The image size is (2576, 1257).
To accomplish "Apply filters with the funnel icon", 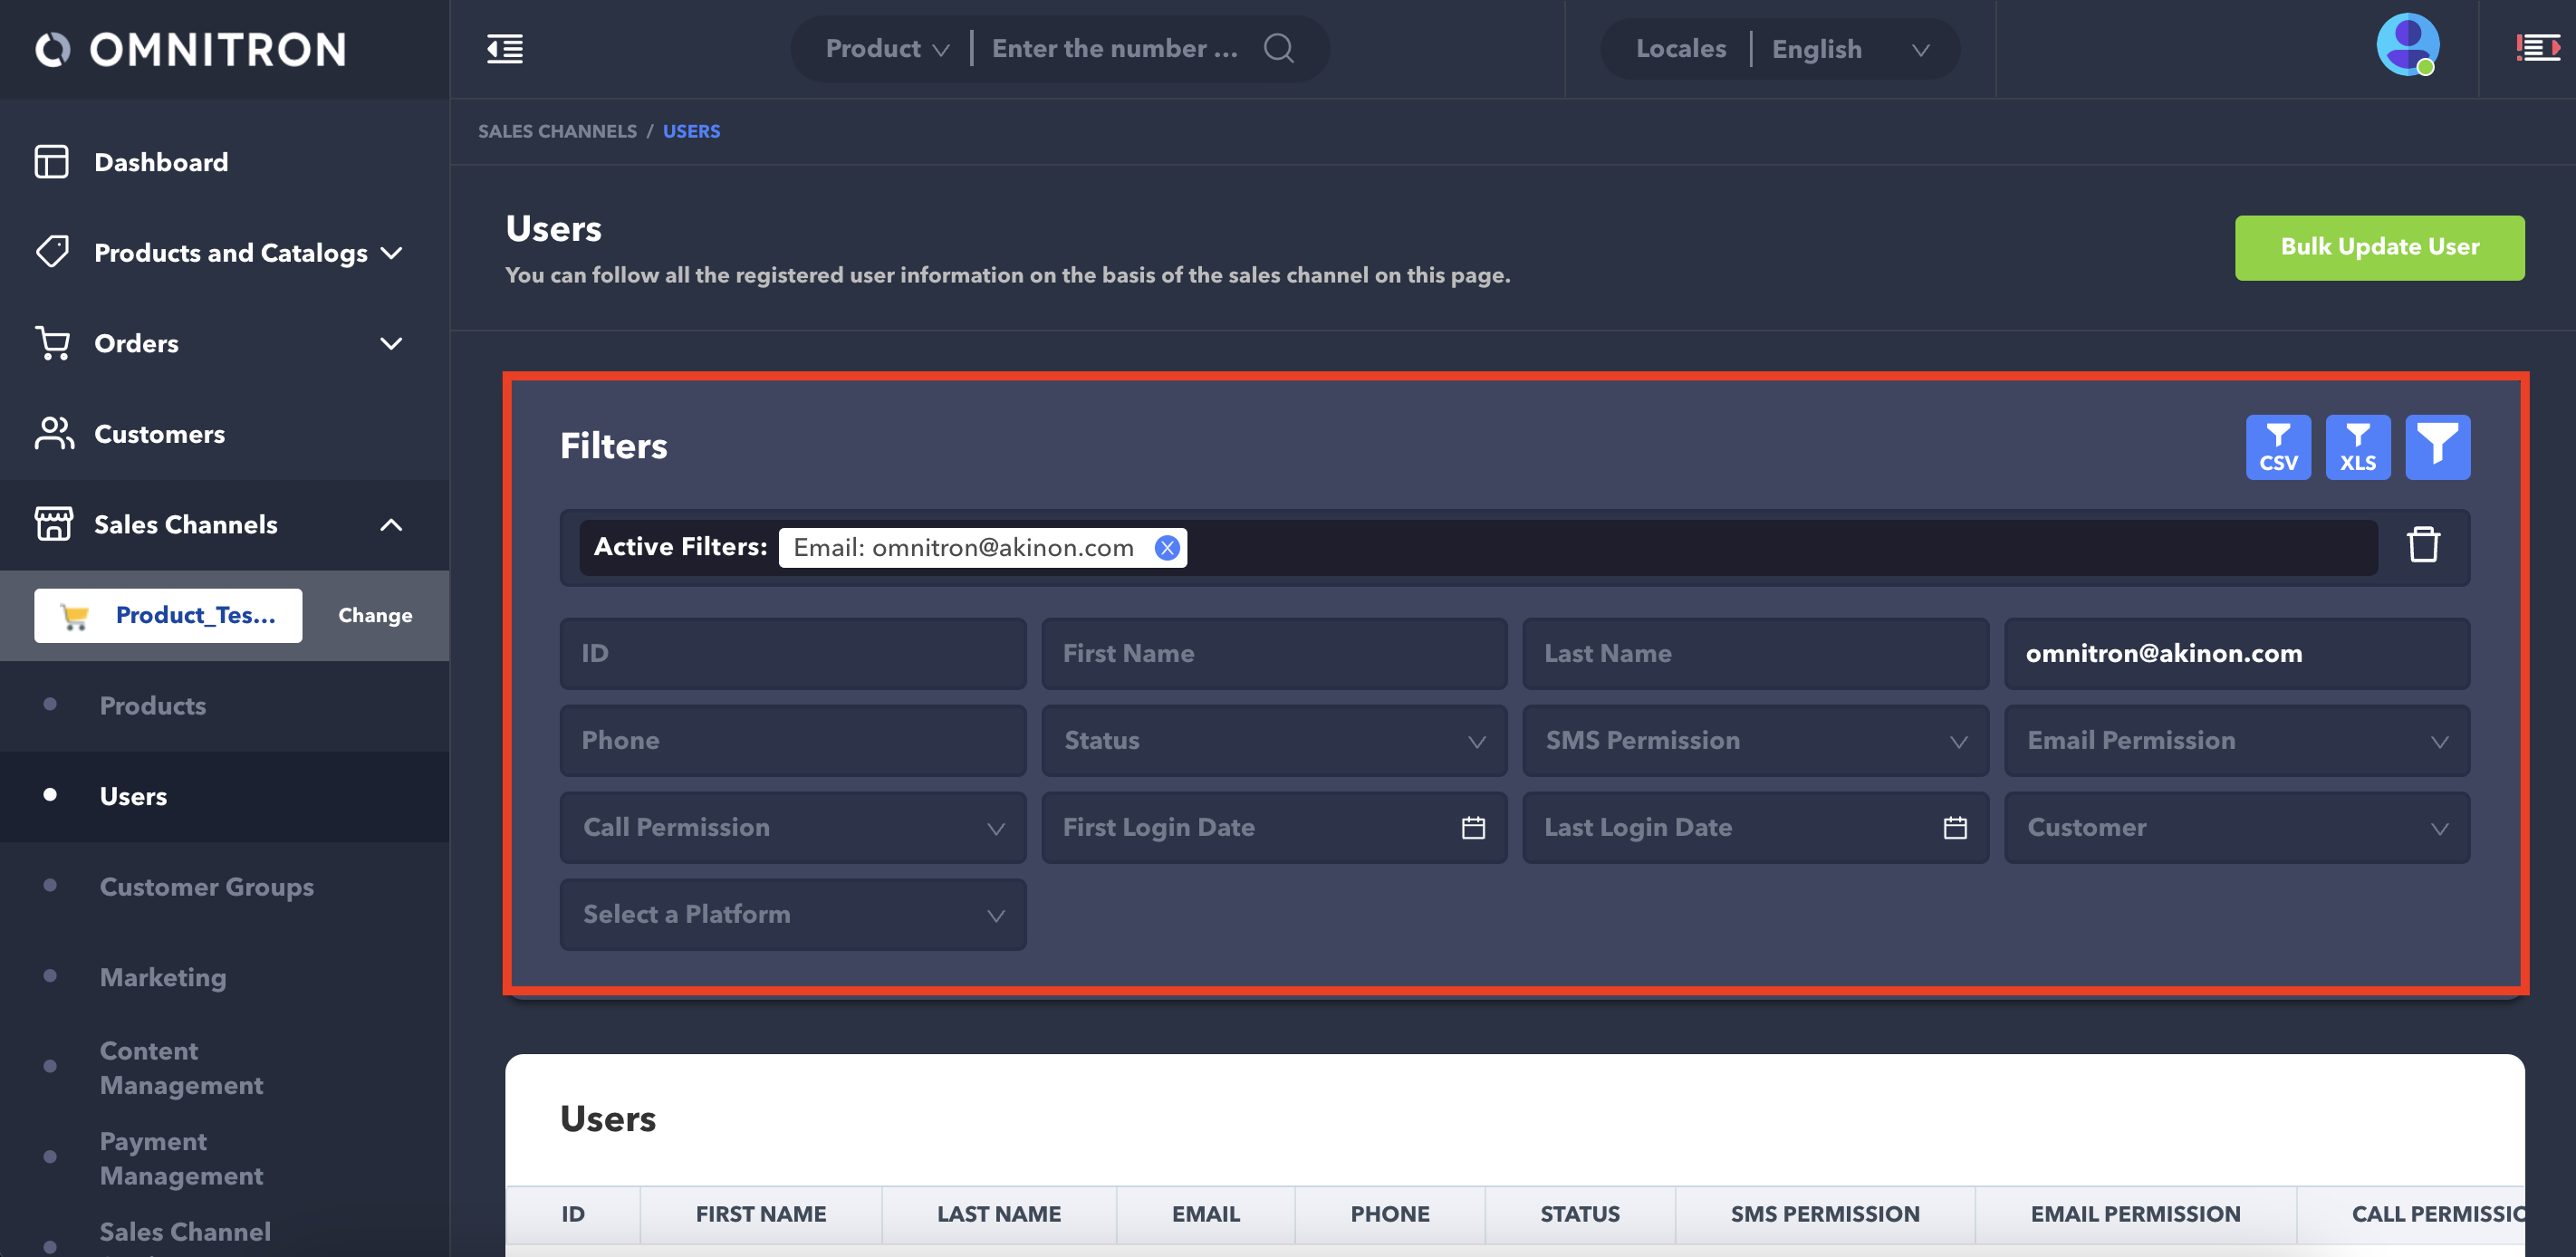I will [2436, 447].
